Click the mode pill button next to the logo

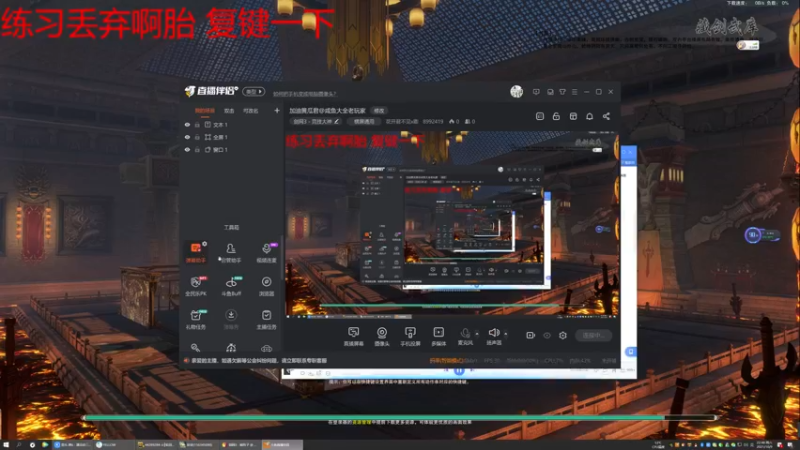tap(254, 92)
